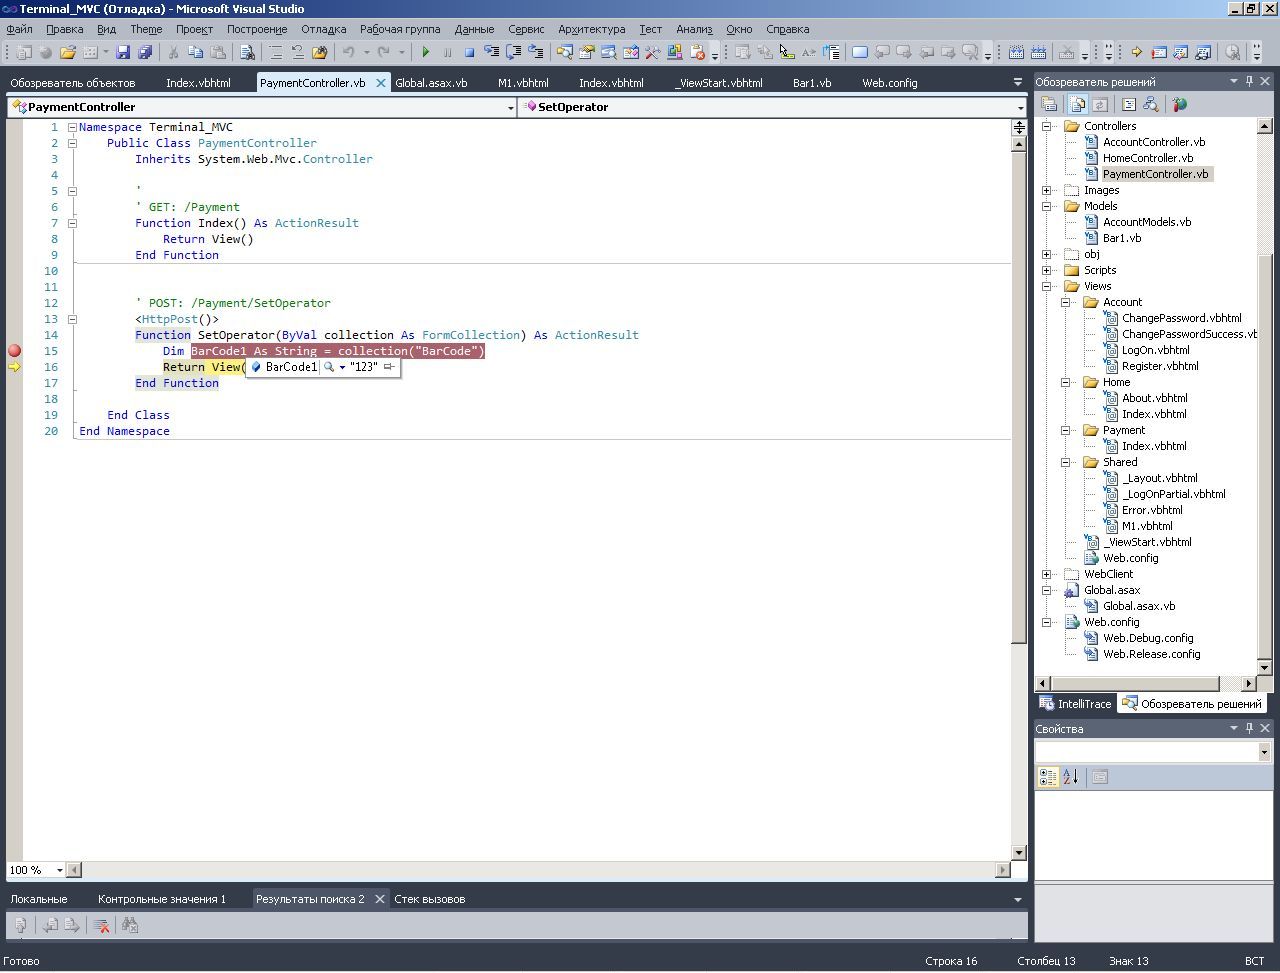Click the View Code icon in Solution Explorer
The width and height of the screenshot is (1280, 973).
[1129, 104]
